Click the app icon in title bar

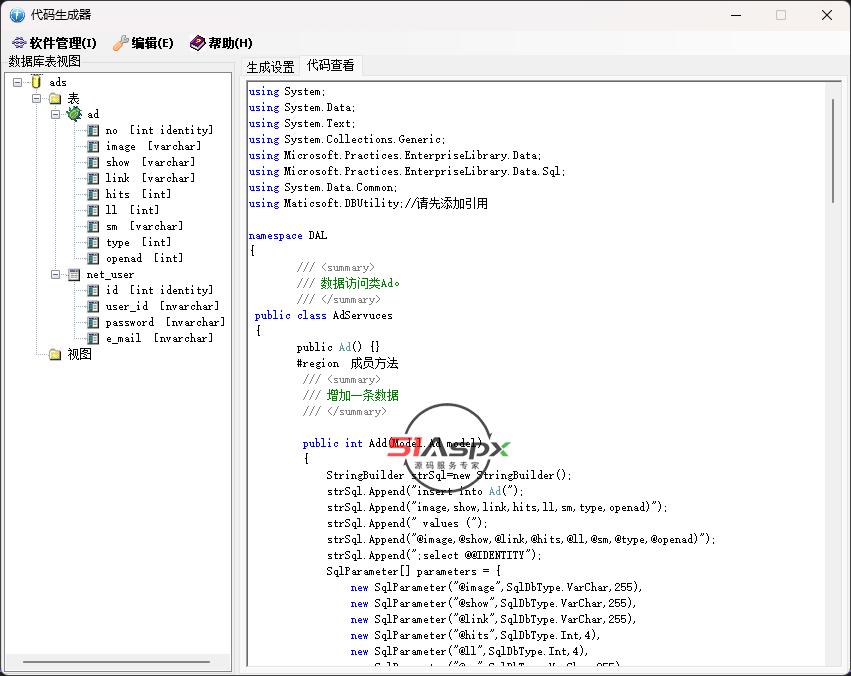click(17, 15)
